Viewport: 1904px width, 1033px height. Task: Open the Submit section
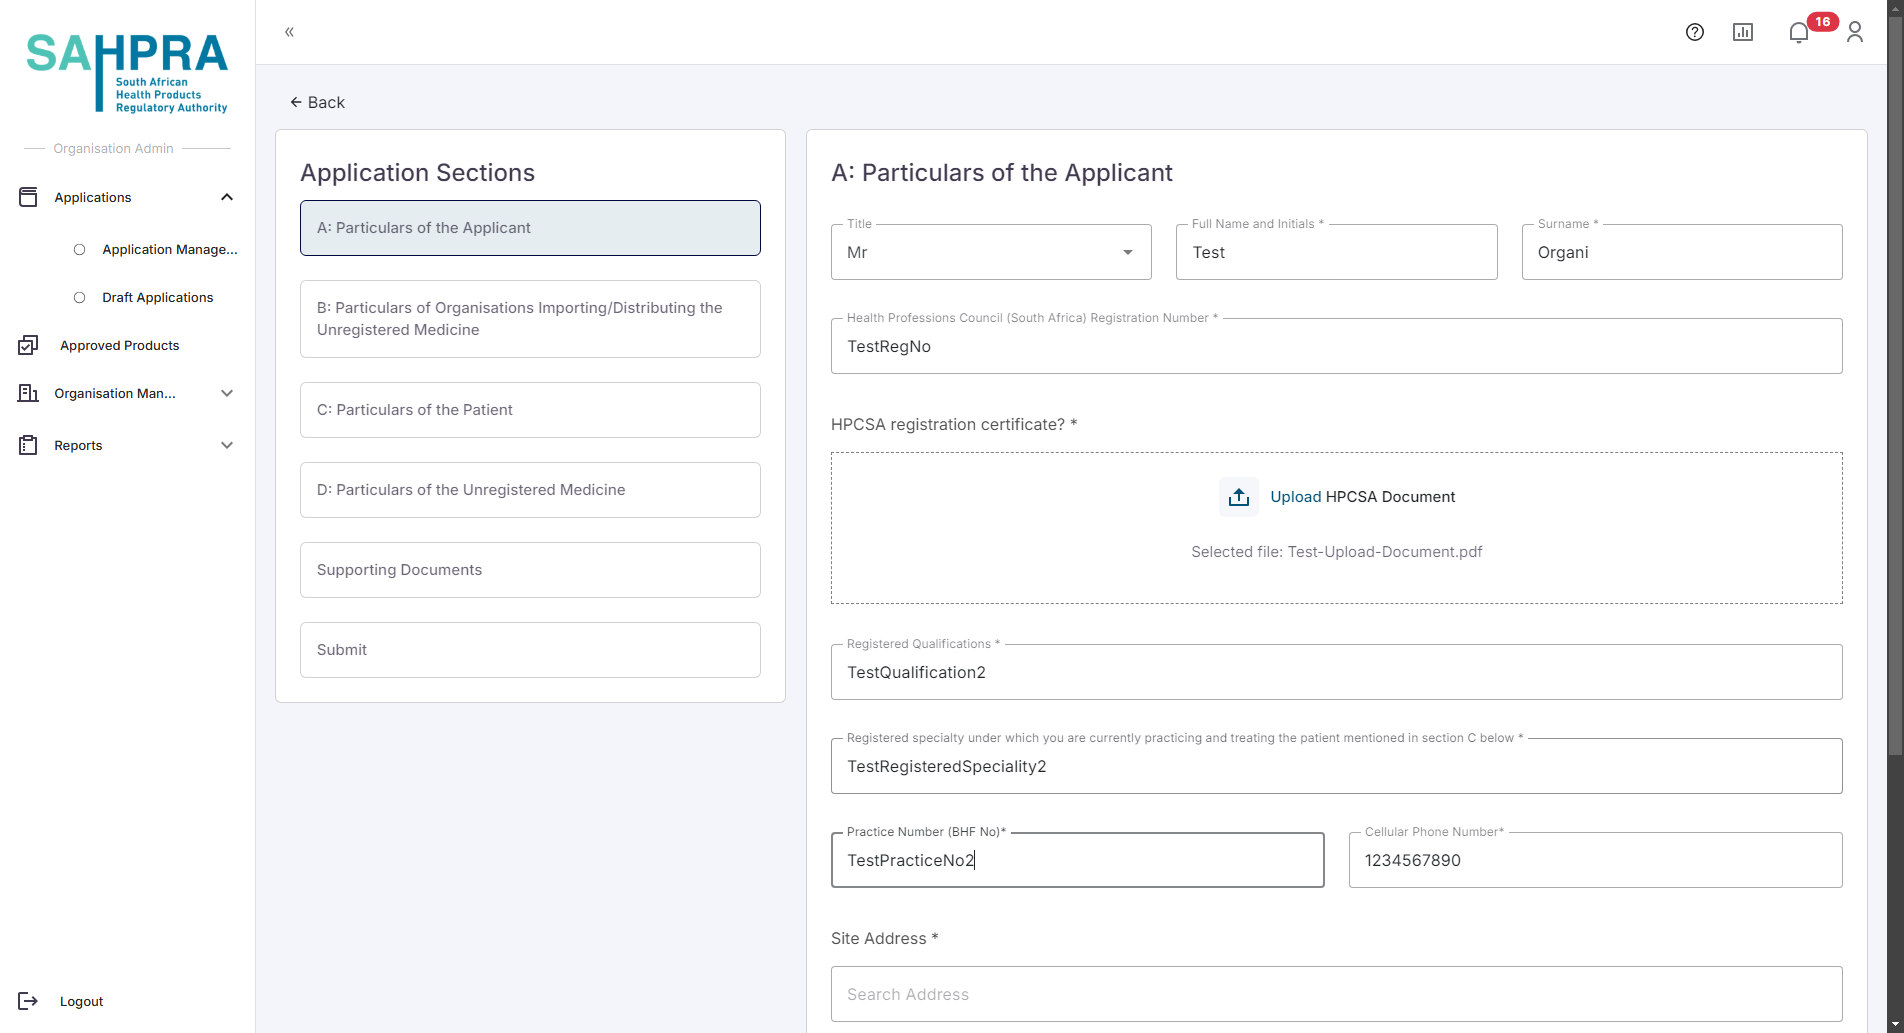point(530,650)
